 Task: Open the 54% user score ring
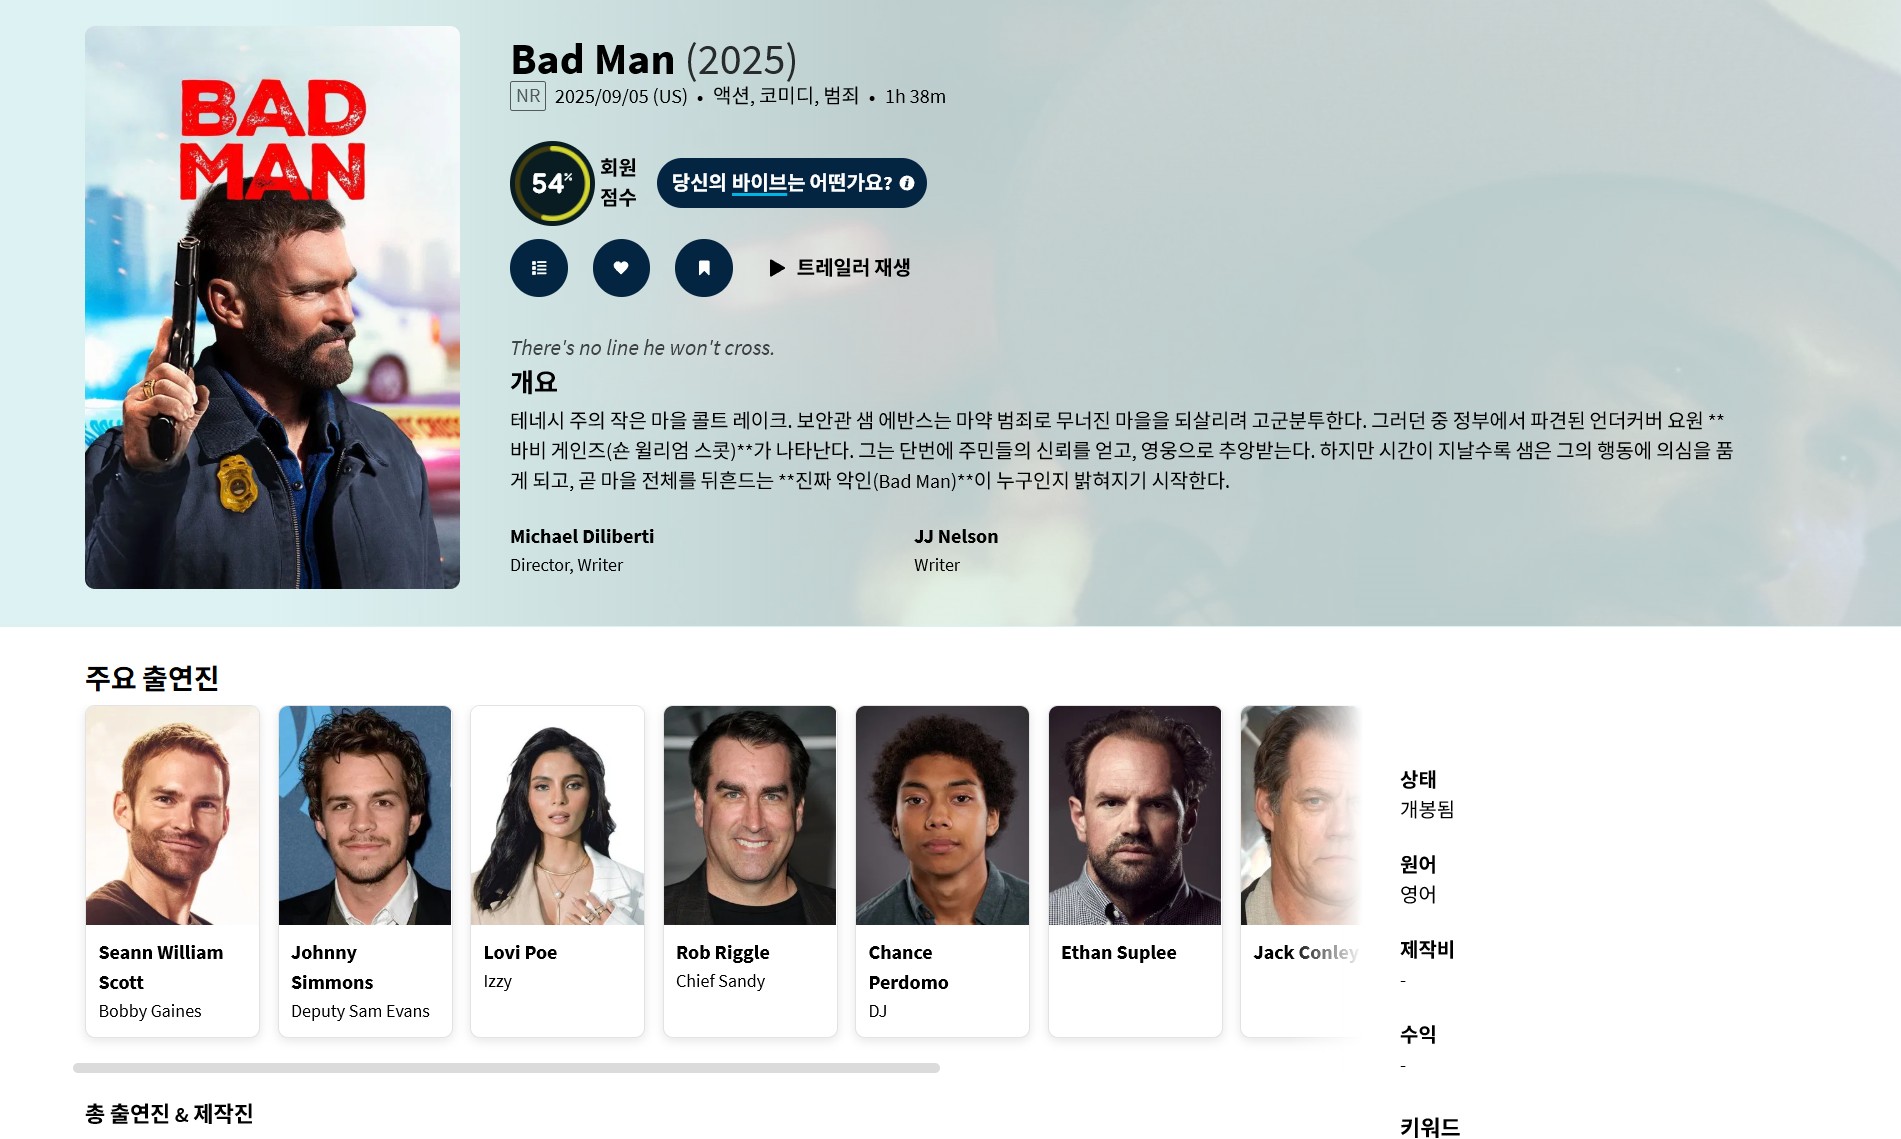tap(552, 183)
